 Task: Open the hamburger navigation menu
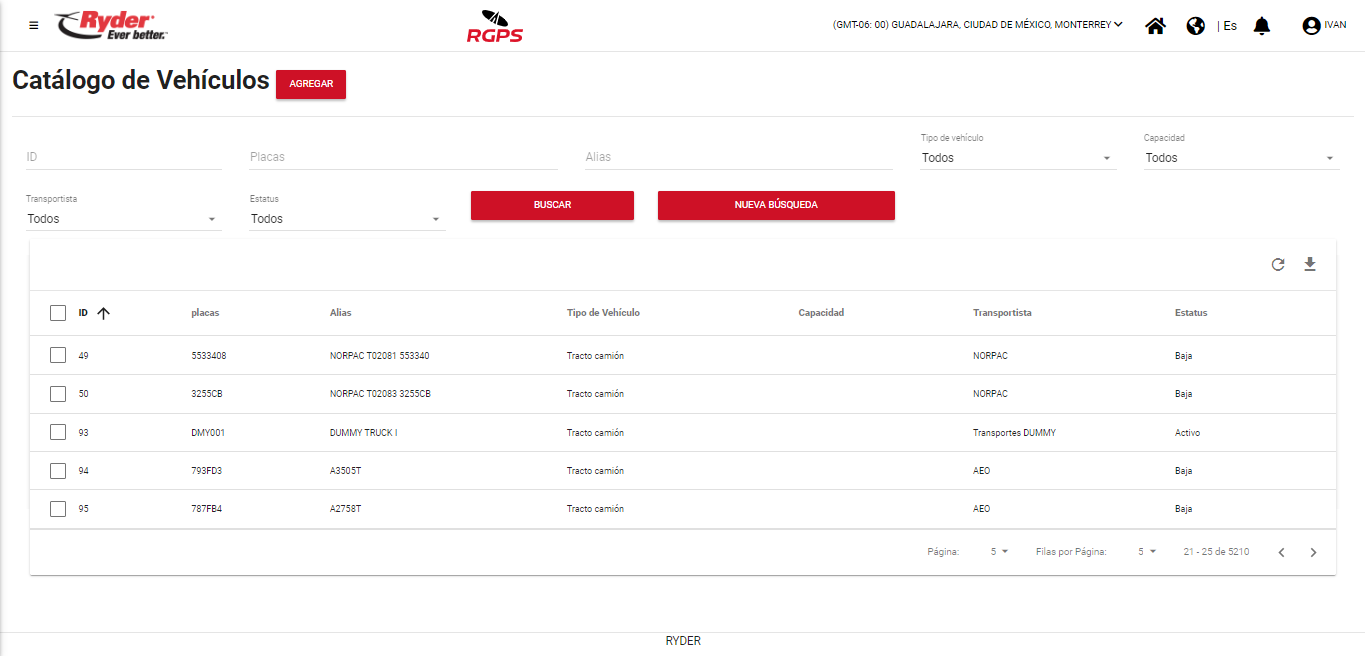pyautogui.click(x=34, y=25)
